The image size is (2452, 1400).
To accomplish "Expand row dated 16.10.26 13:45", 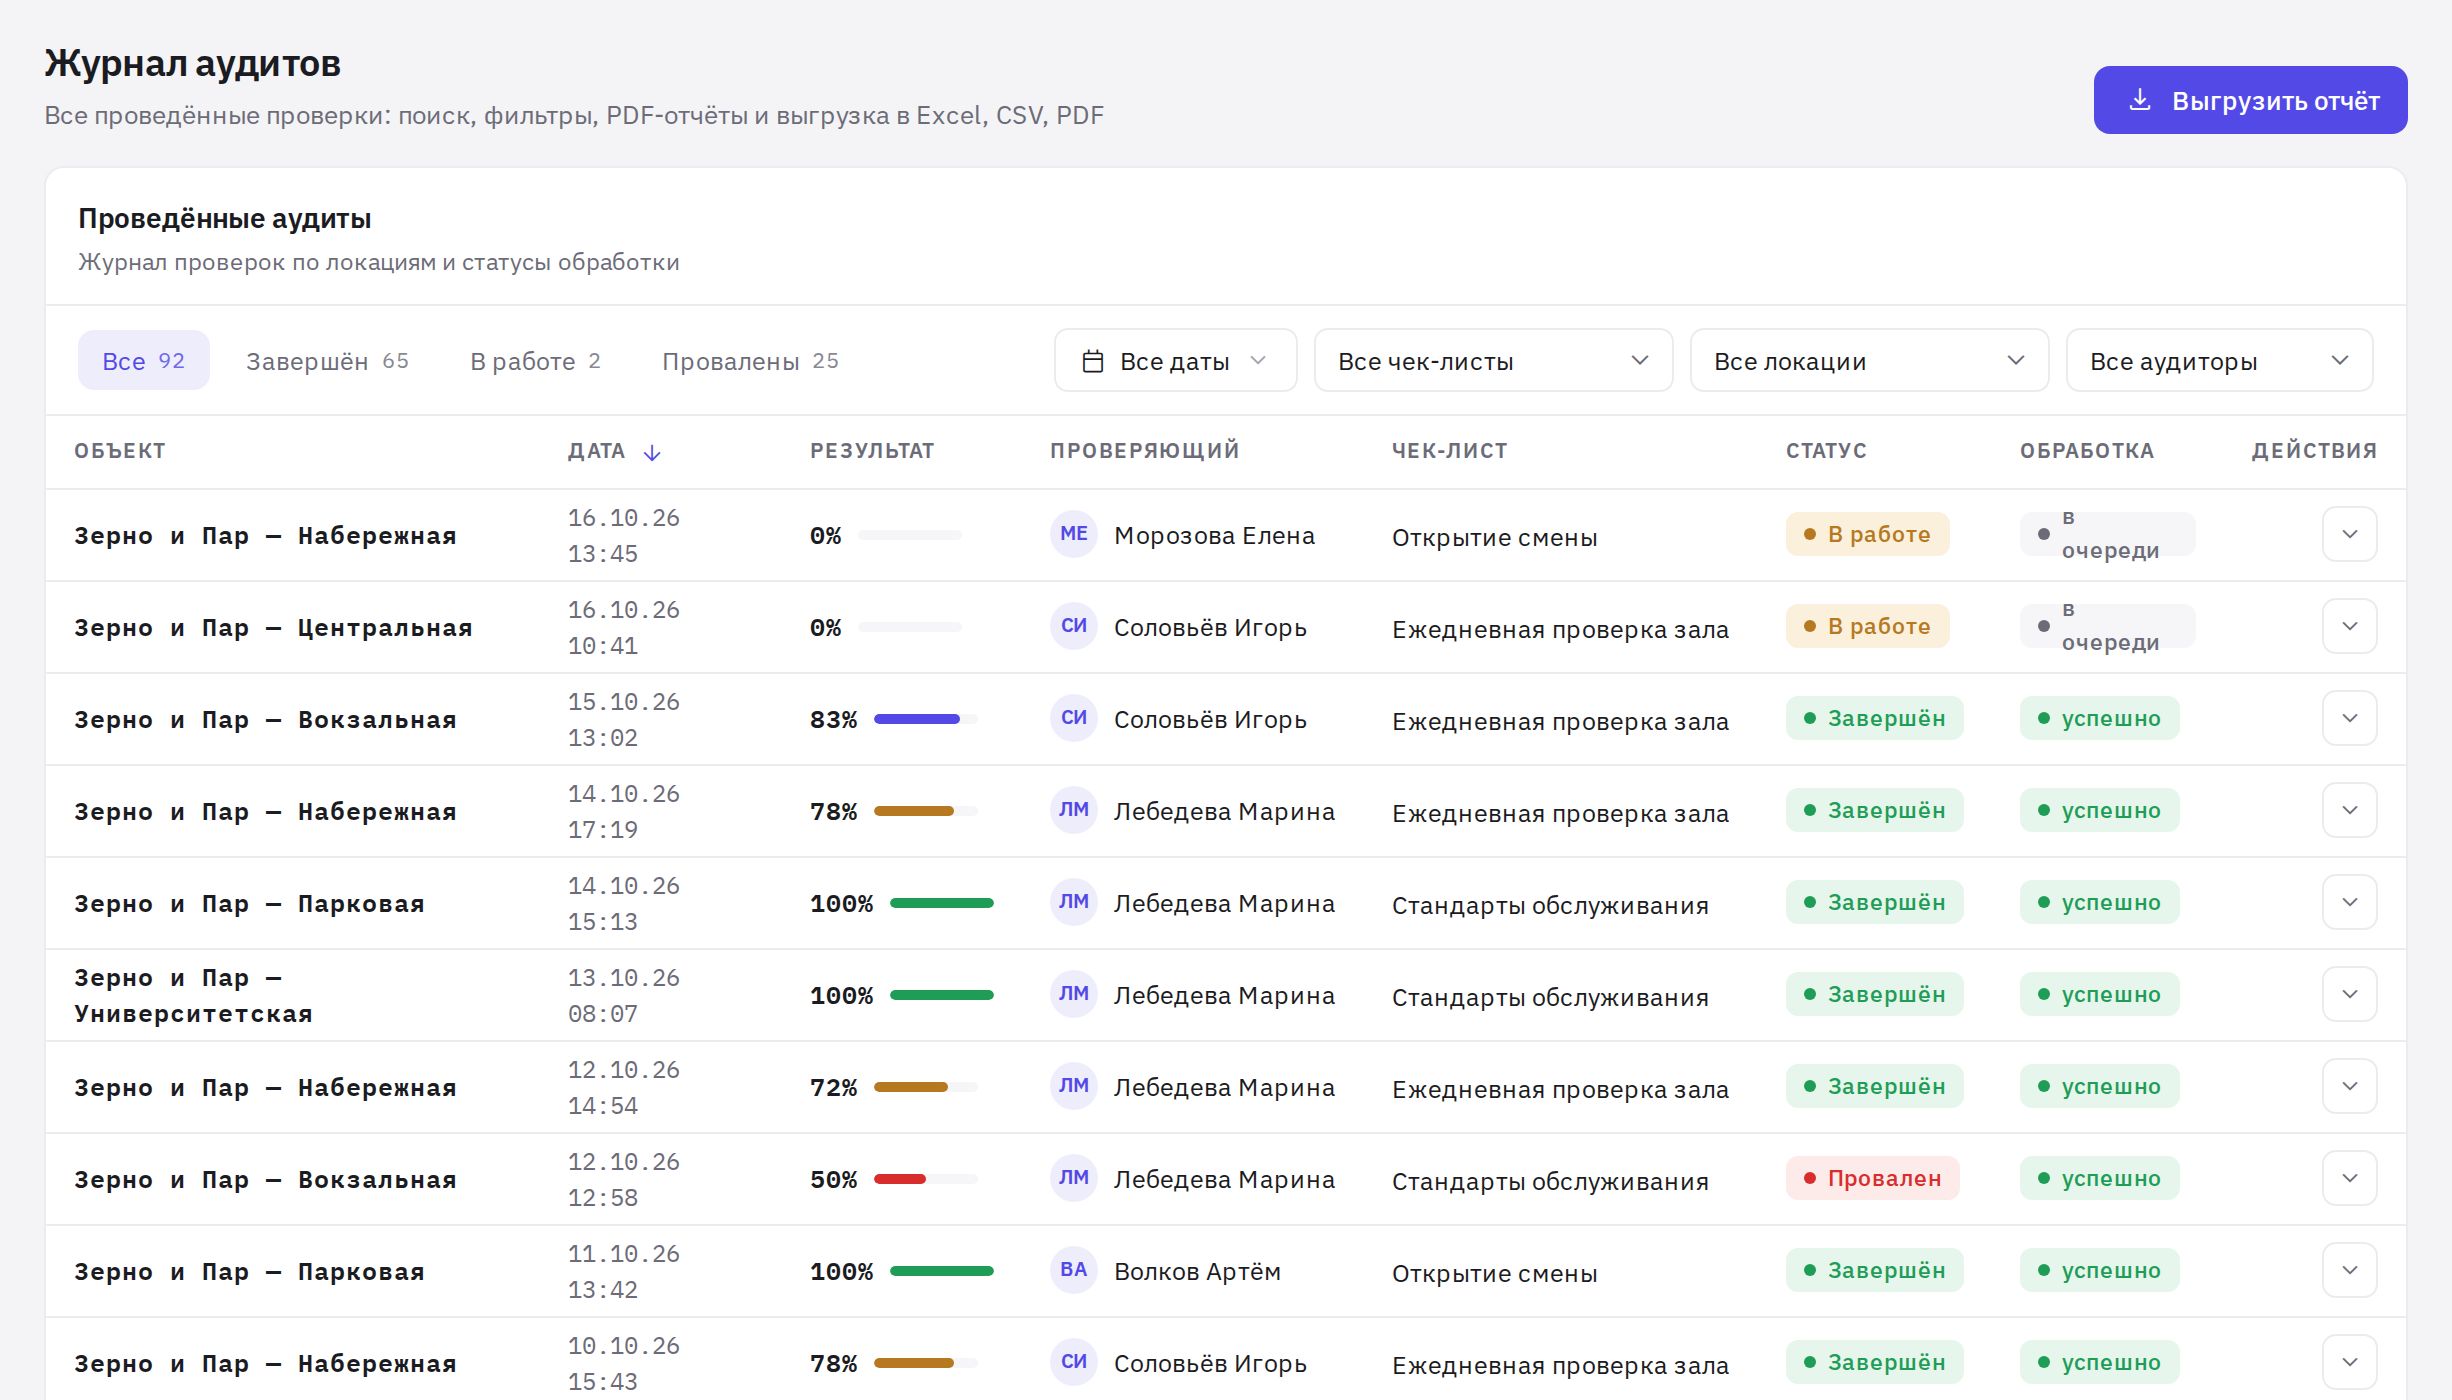I will click(2349, 534).
